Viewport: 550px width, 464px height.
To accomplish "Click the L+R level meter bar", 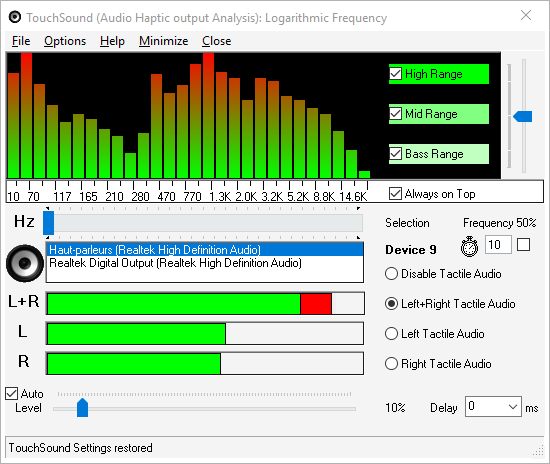I will click(205, 304).
